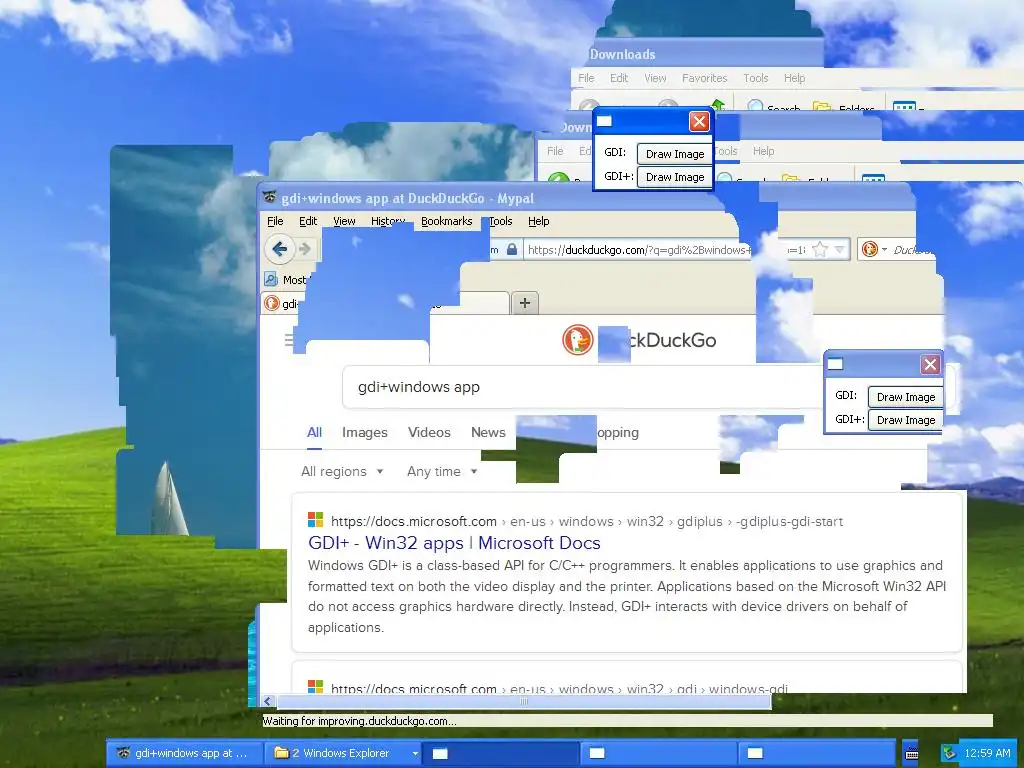Open the GDI+ - Win32 apps Microsoft Docs link
This screenshot has height=768, width=1024.
pos(454,543)
